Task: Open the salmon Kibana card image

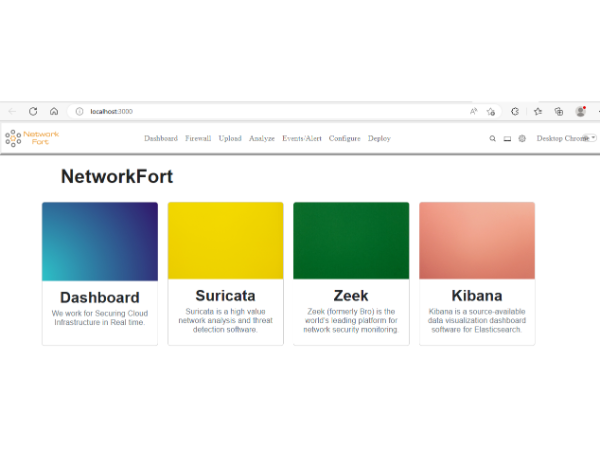Action: click(x=477, y=241)
